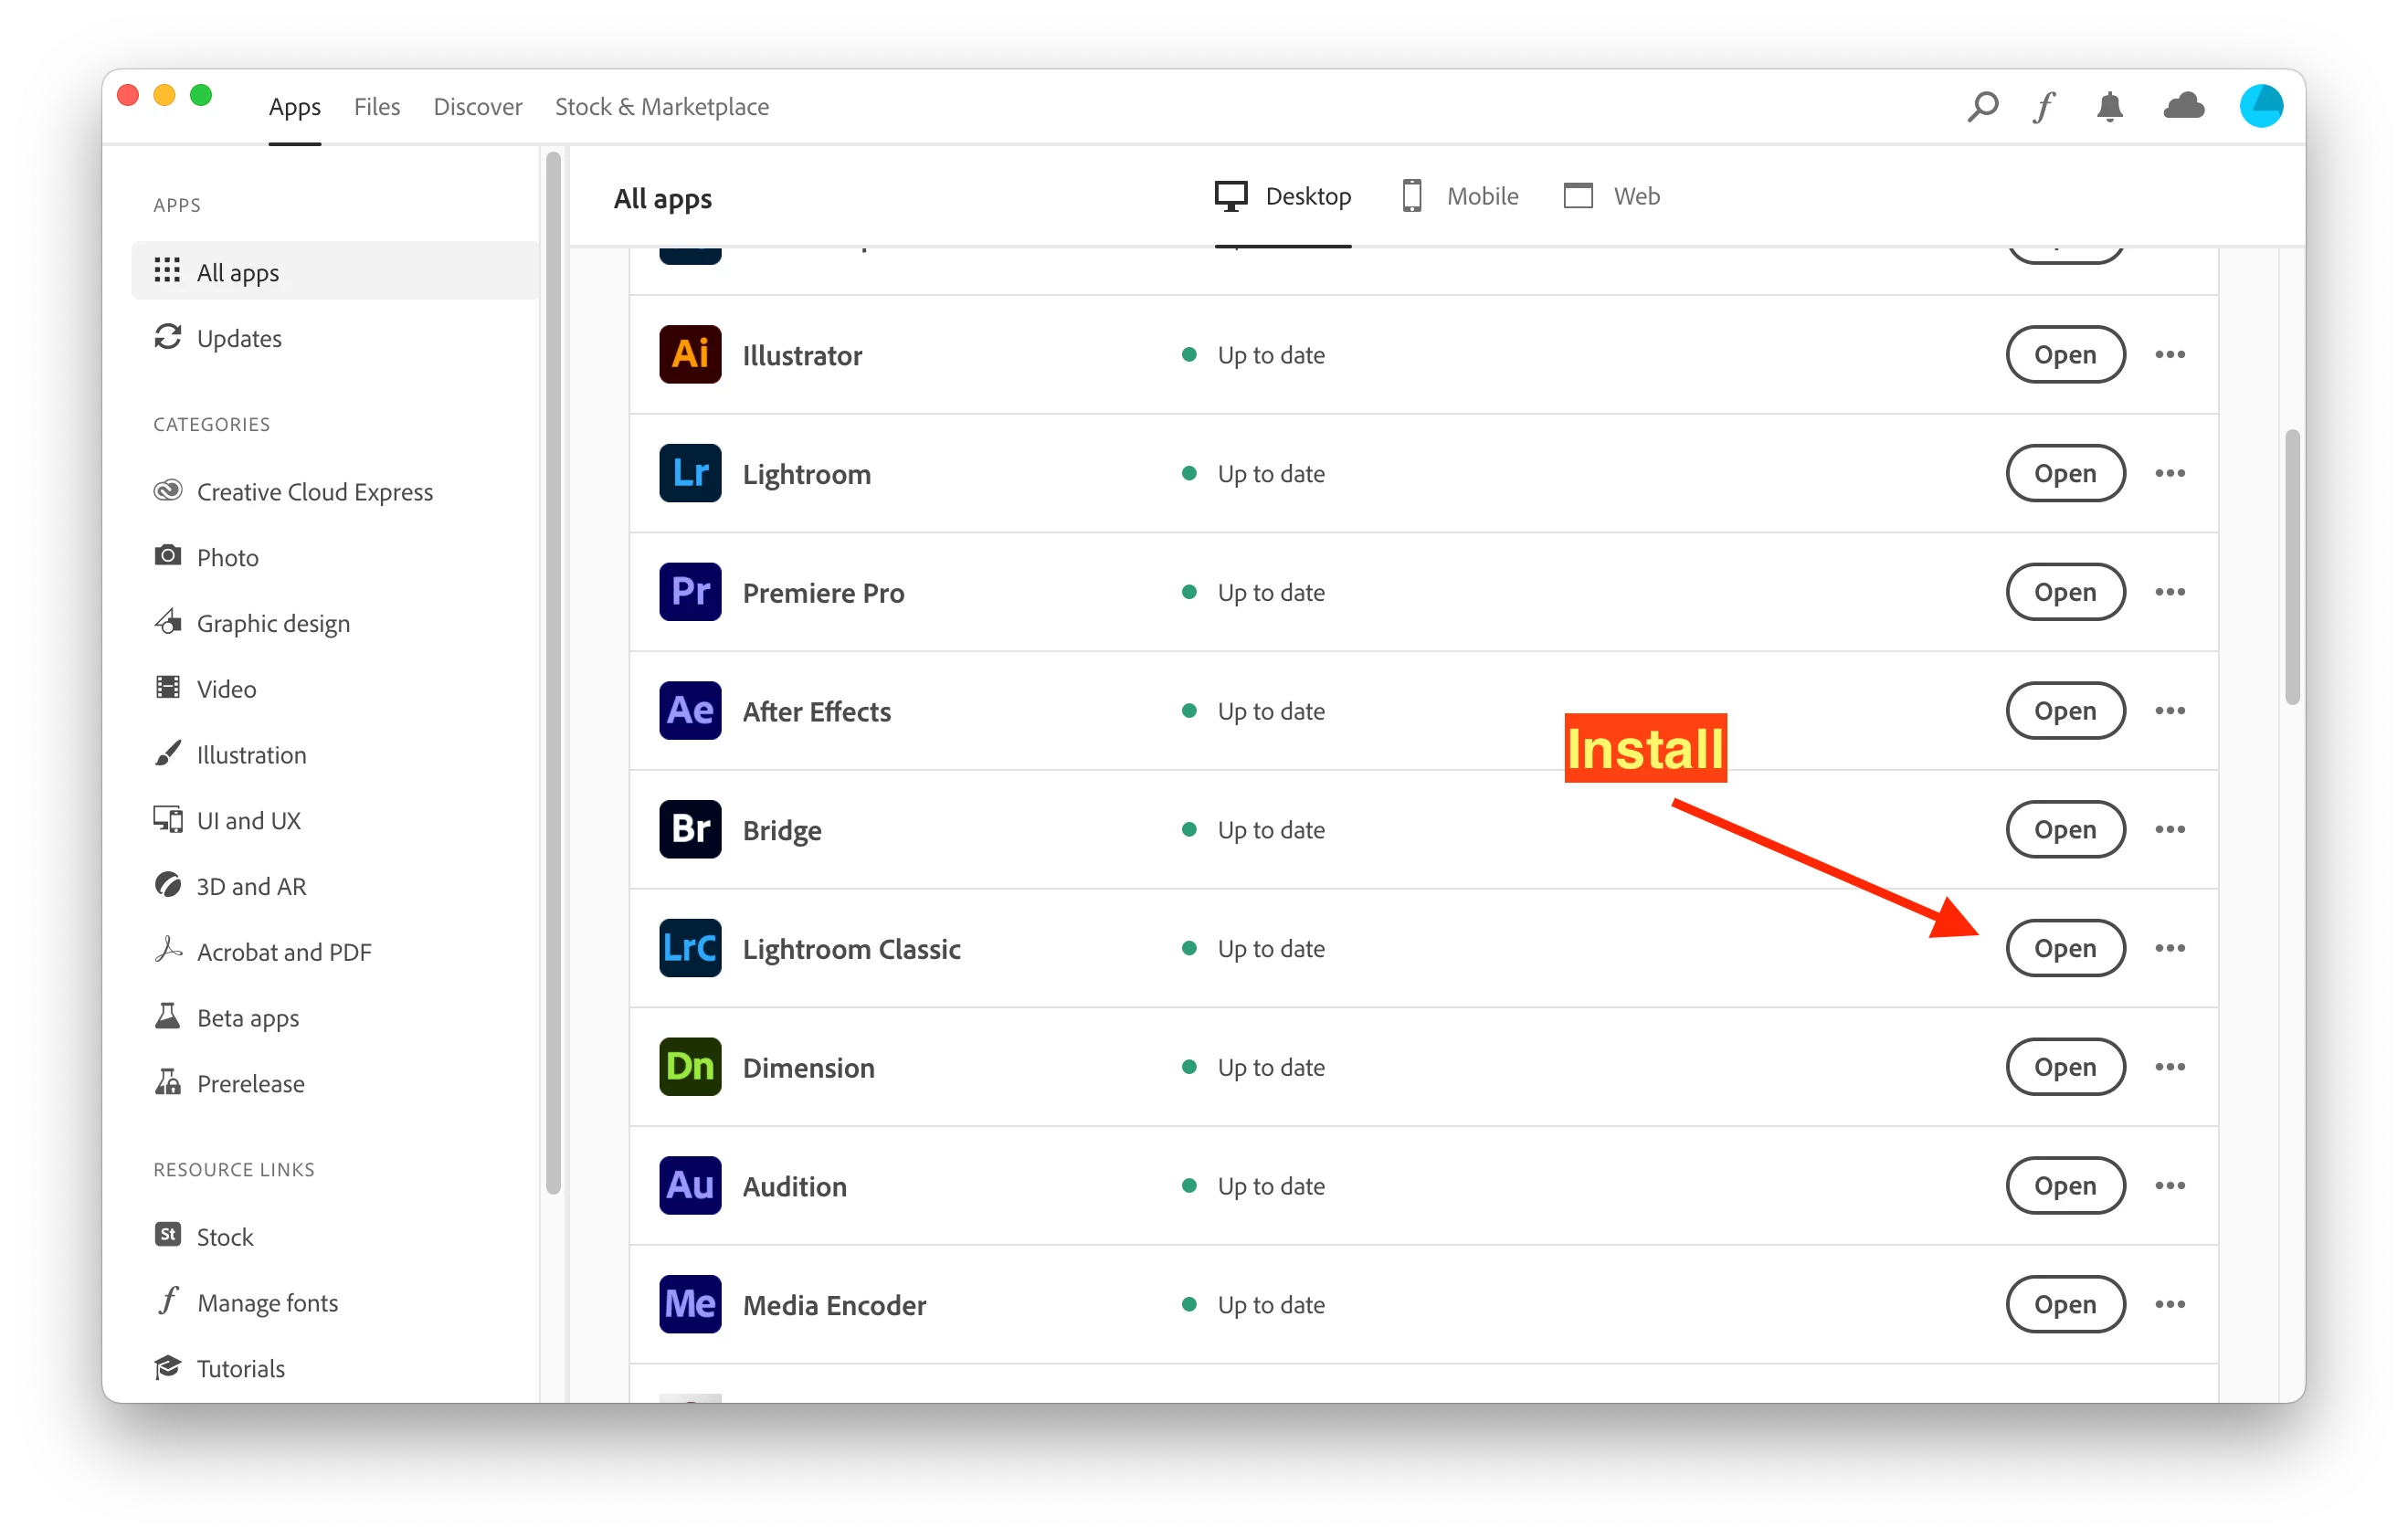Screen dimensions: 2408x1538
Task: Click the Beta apps flask icon
Action: [x=168, y=1016]
